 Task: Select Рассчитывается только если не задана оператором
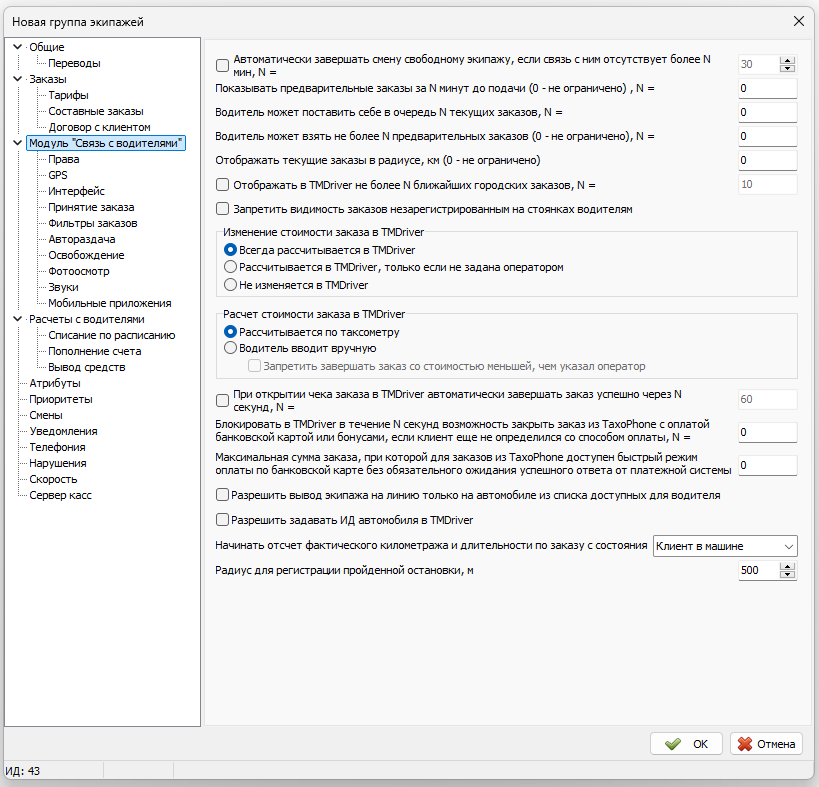pos(230,267)
